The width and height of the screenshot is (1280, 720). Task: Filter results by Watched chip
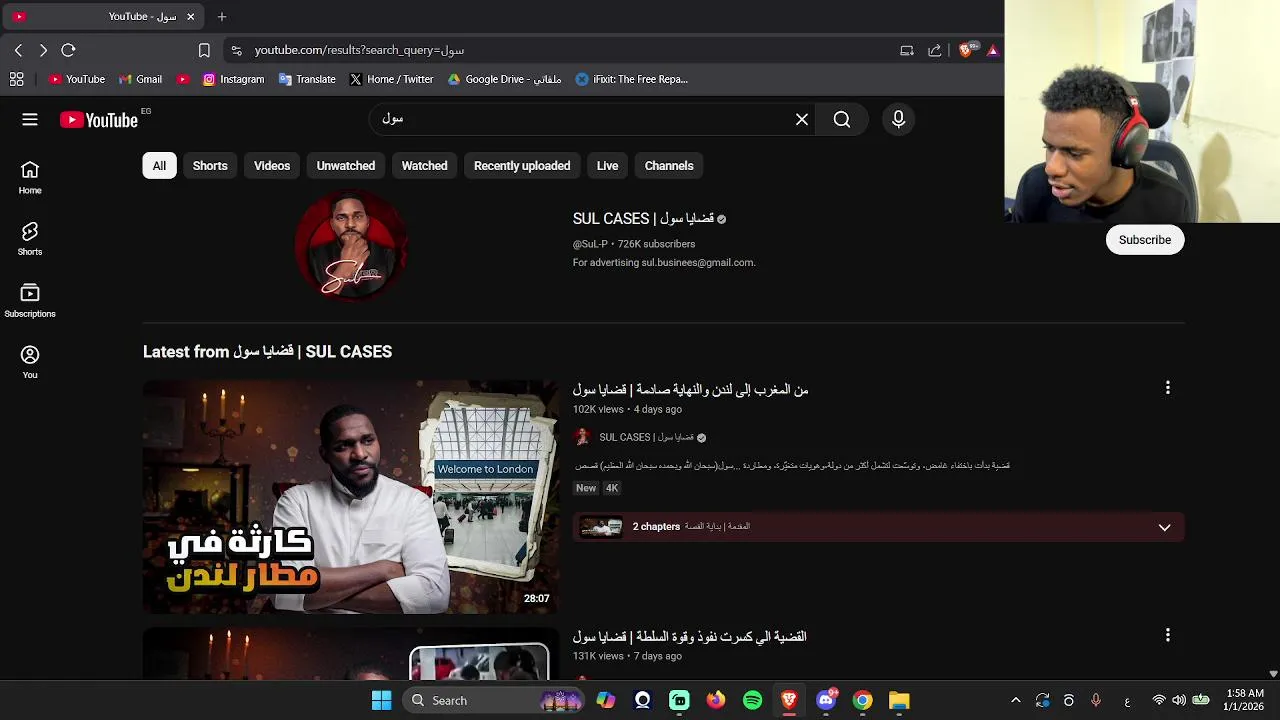point(424,166)
